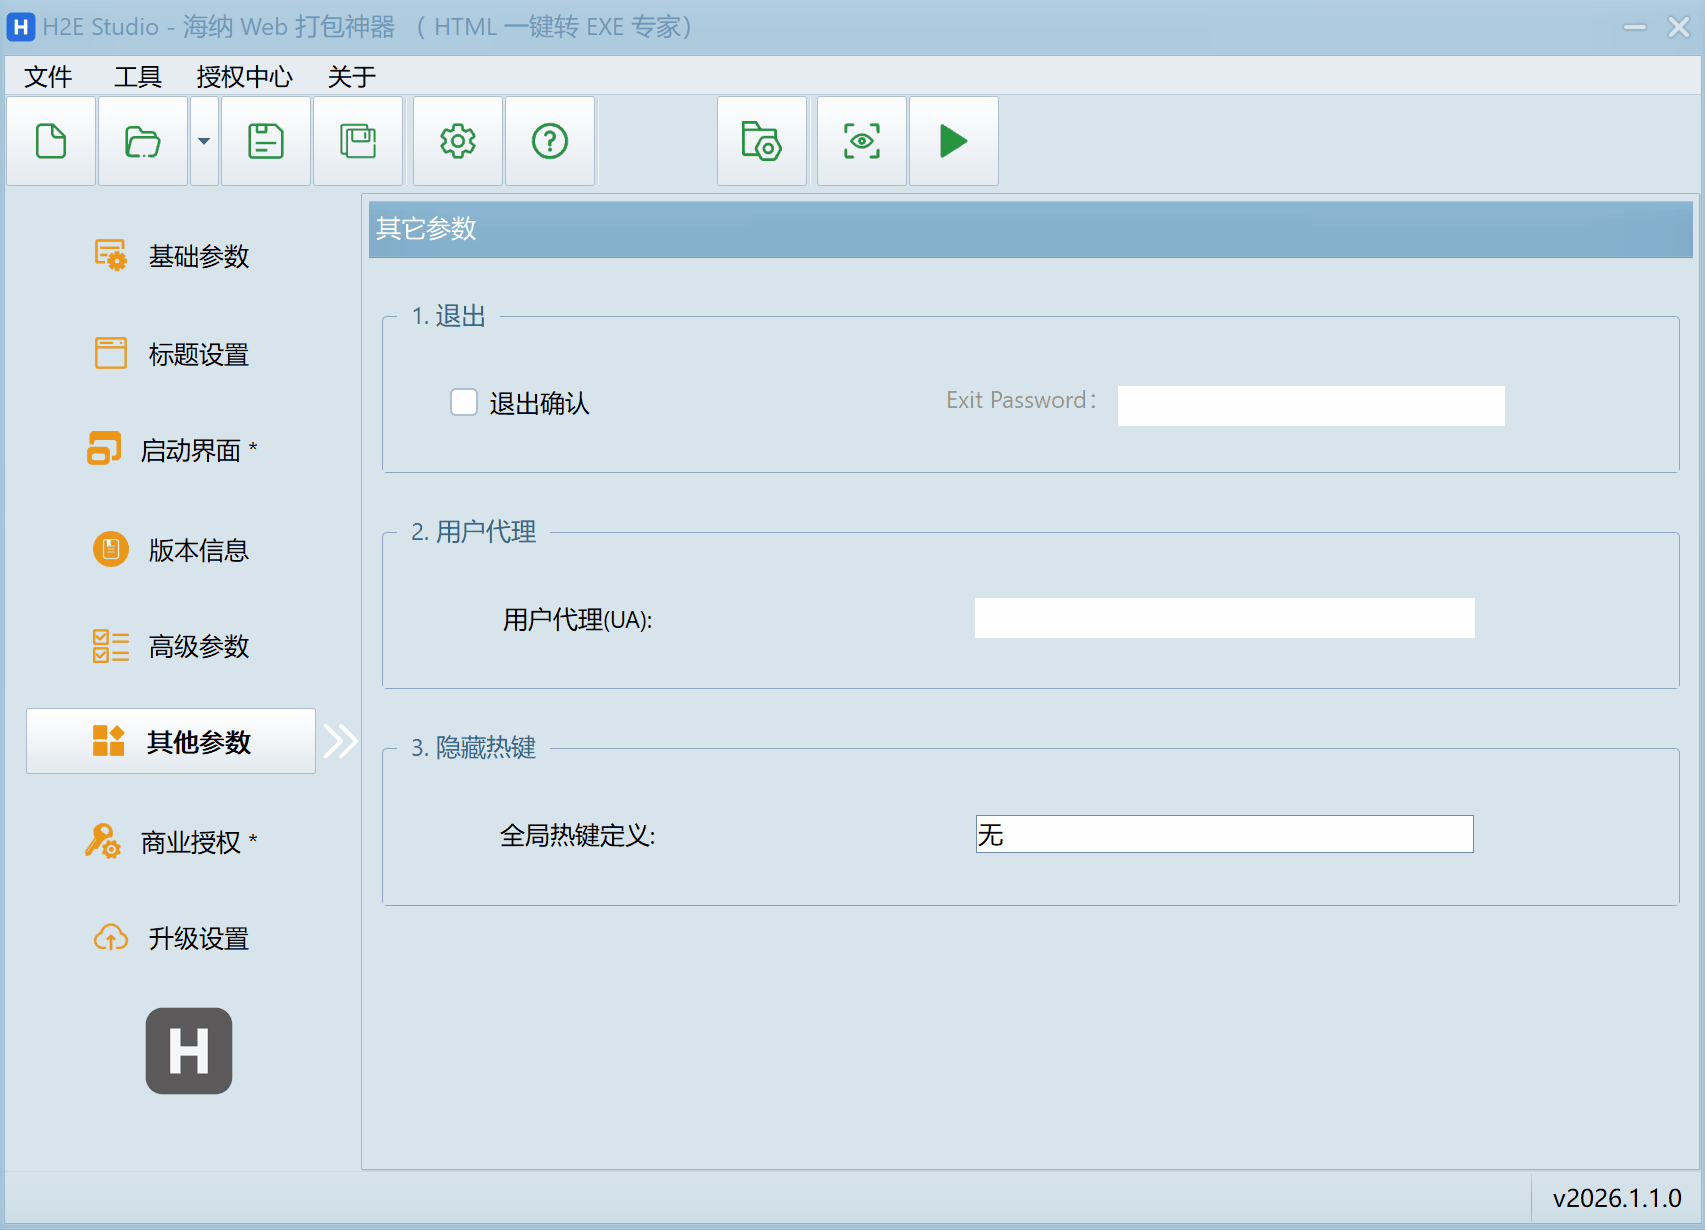Focus the 用户代理(UA) text field
This screenshot has width=1705, height=1230.
pos(1224,618)
